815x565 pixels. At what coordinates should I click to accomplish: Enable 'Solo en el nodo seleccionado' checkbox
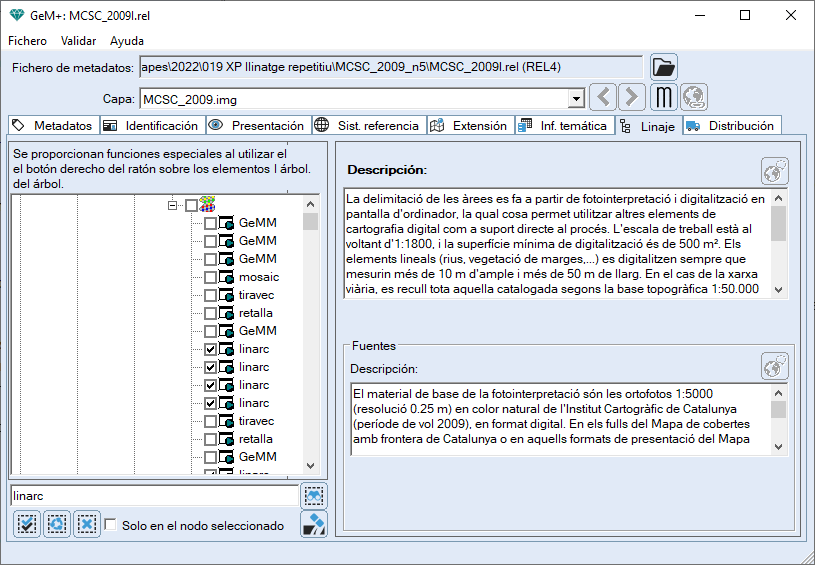(111, 525)
